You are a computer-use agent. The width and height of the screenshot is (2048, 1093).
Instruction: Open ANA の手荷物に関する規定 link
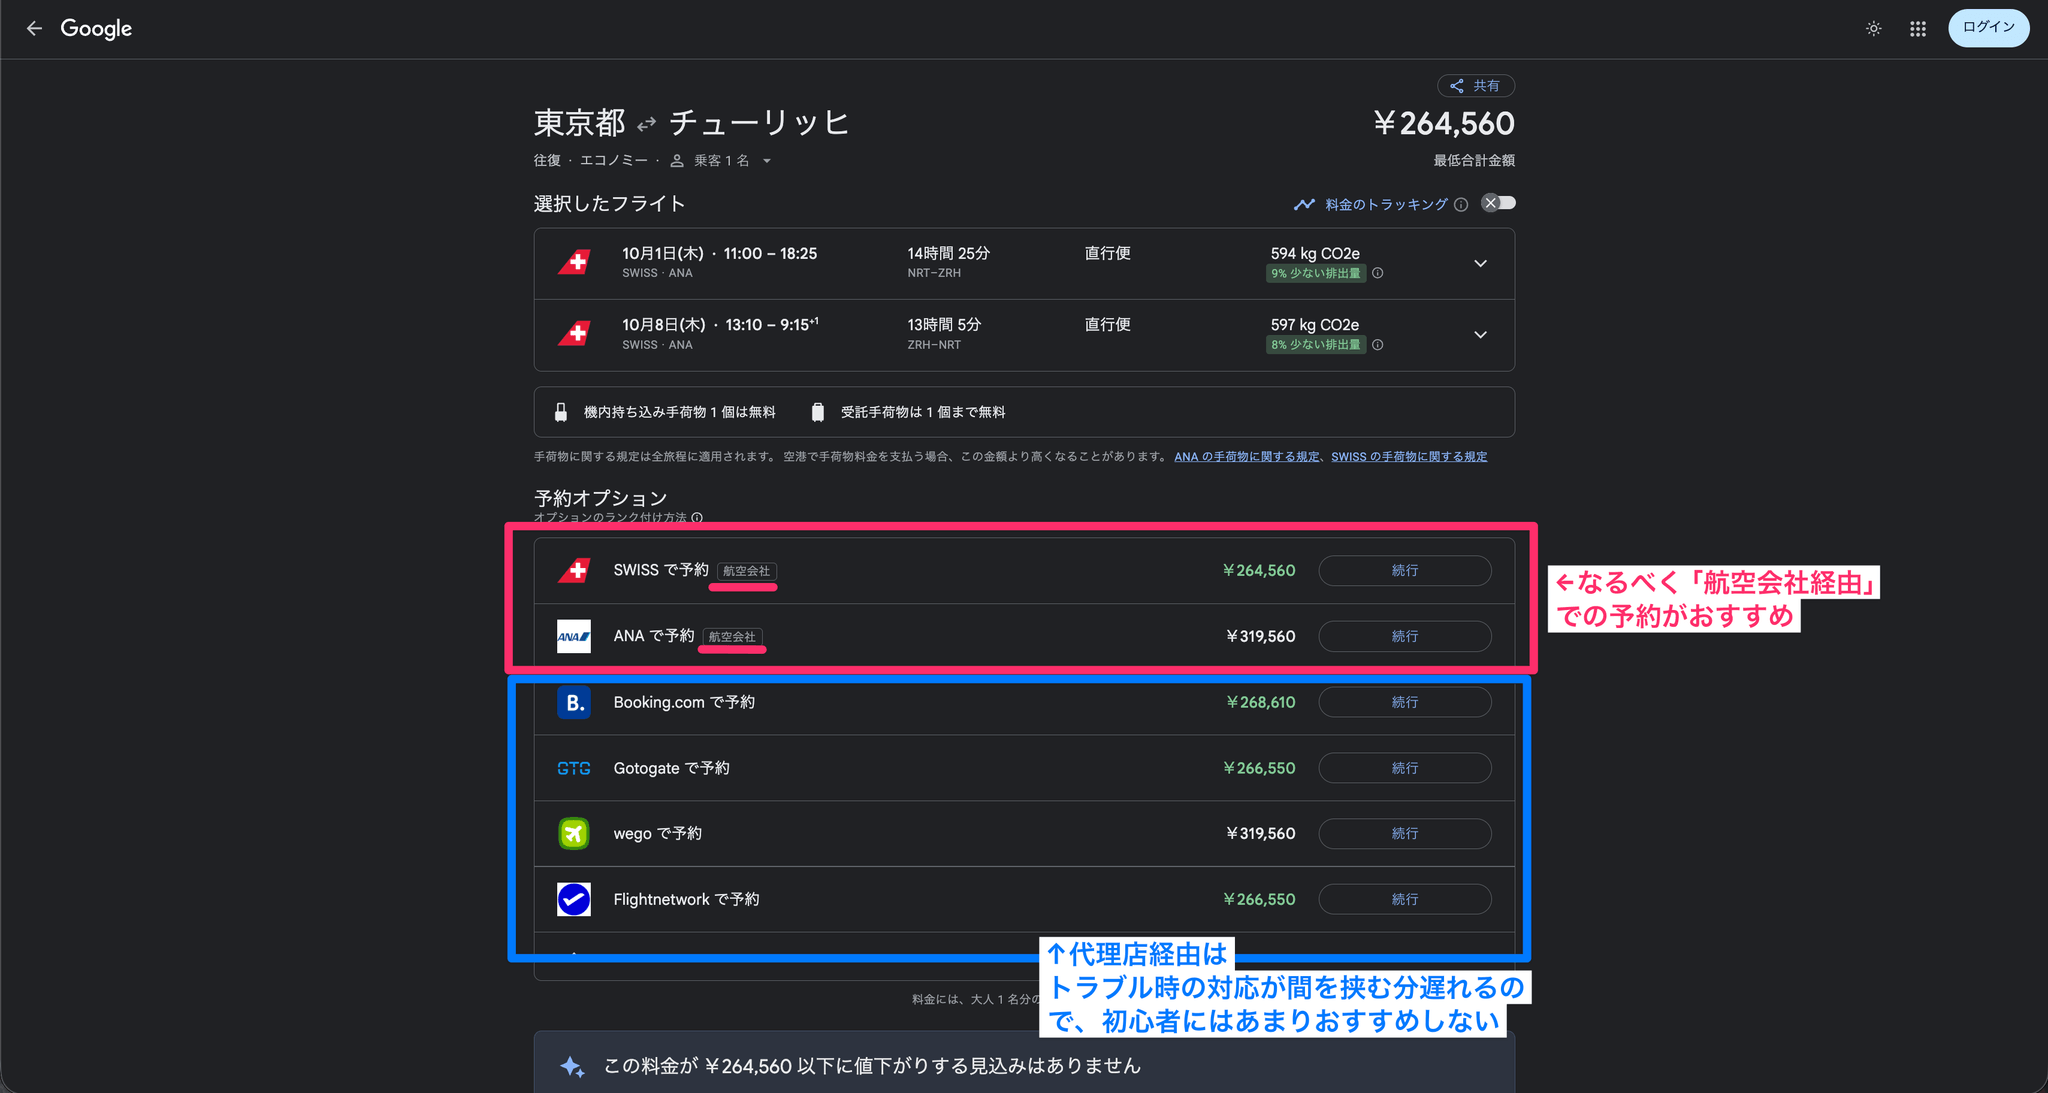click(1246, 457)
